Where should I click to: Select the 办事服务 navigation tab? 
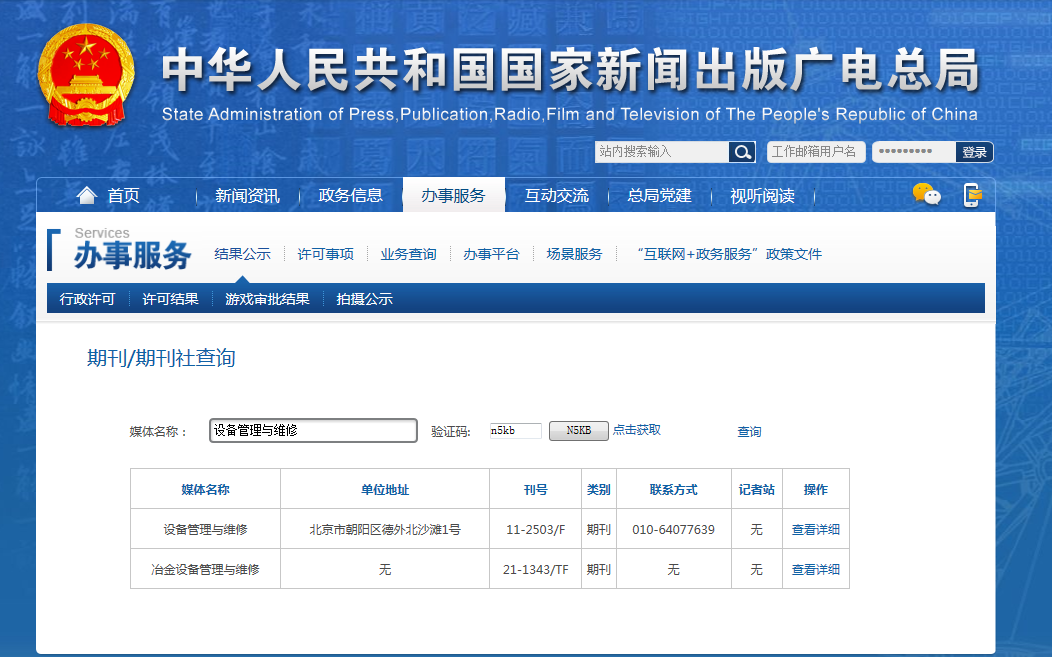454,195
